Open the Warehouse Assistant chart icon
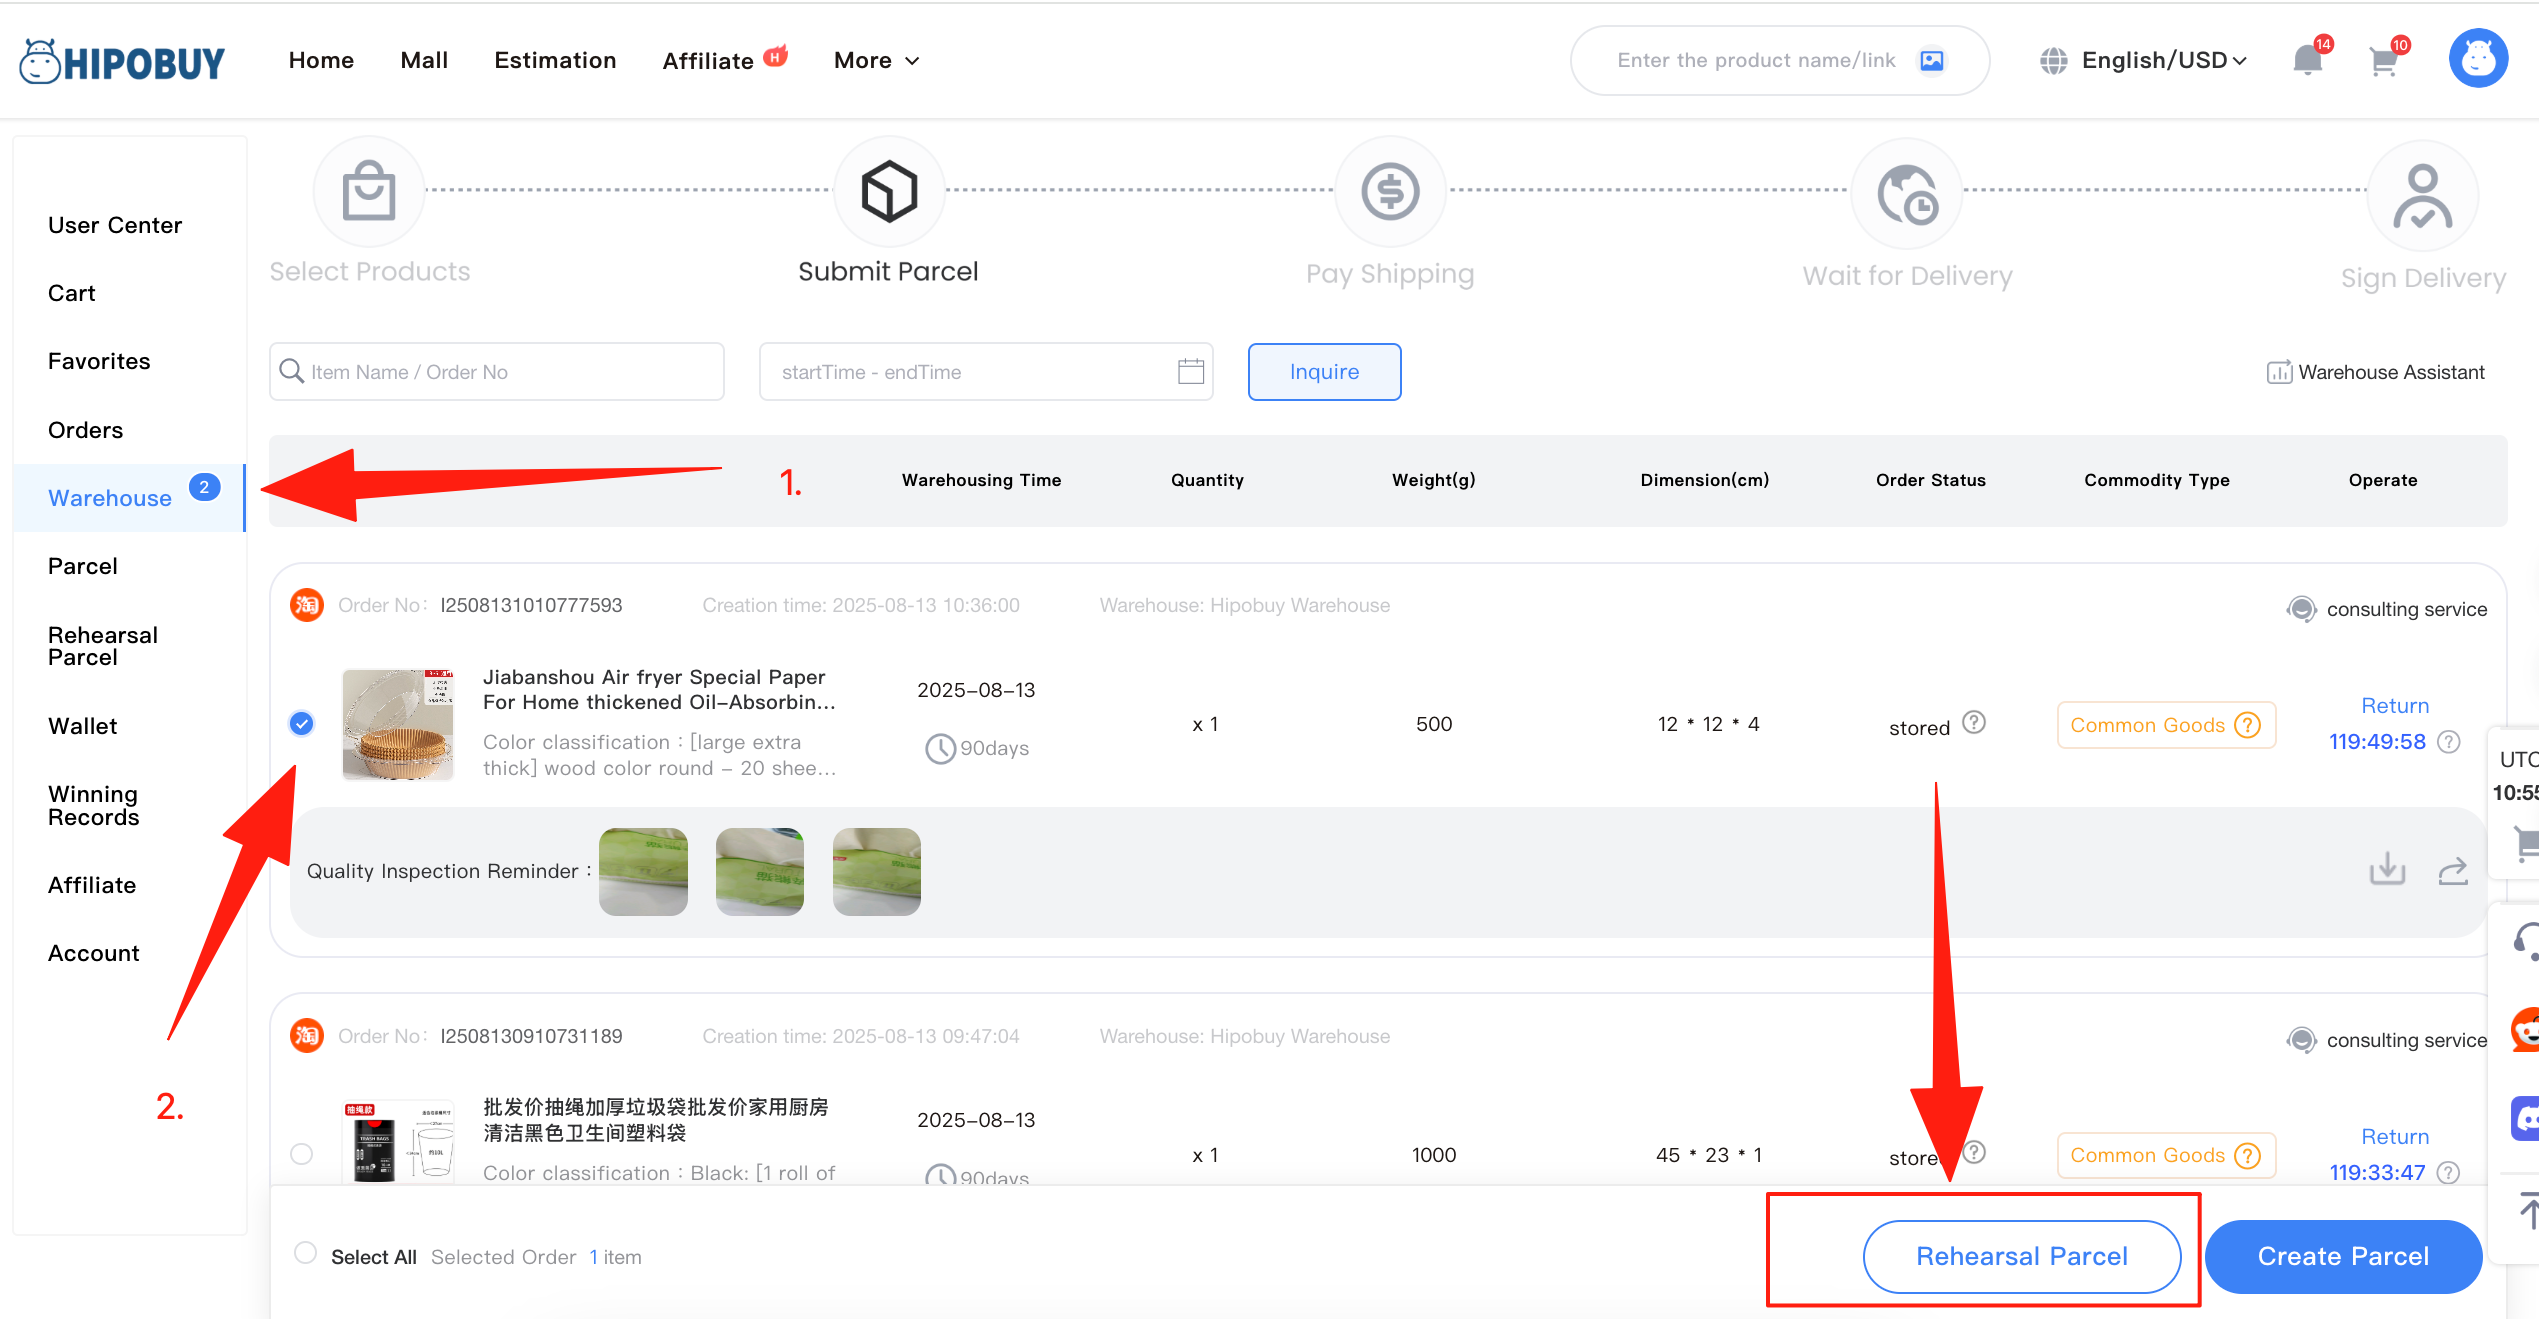Screen dimensions: 2540x1320 click(x=2279, y=372)
